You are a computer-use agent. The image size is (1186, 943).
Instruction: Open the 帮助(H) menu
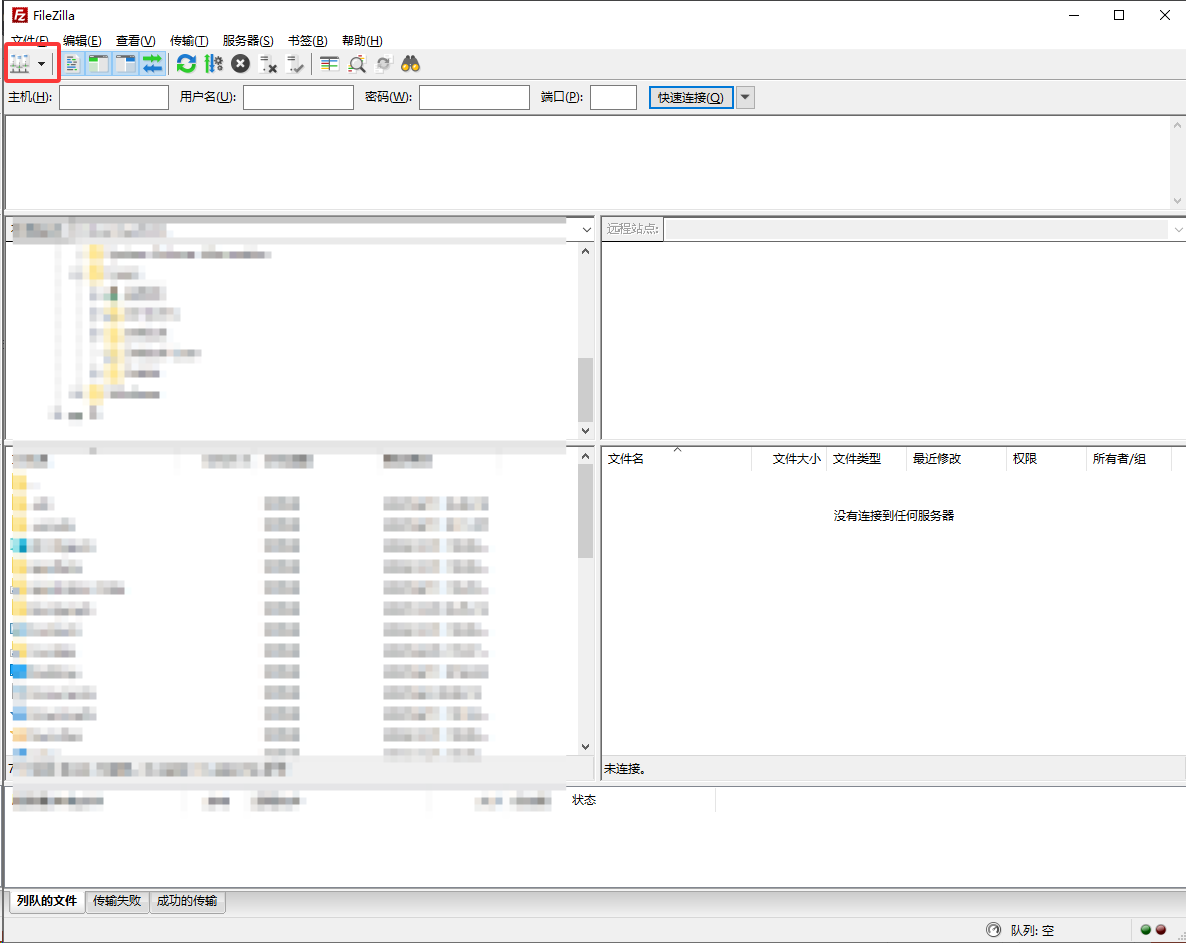(362, 41)
